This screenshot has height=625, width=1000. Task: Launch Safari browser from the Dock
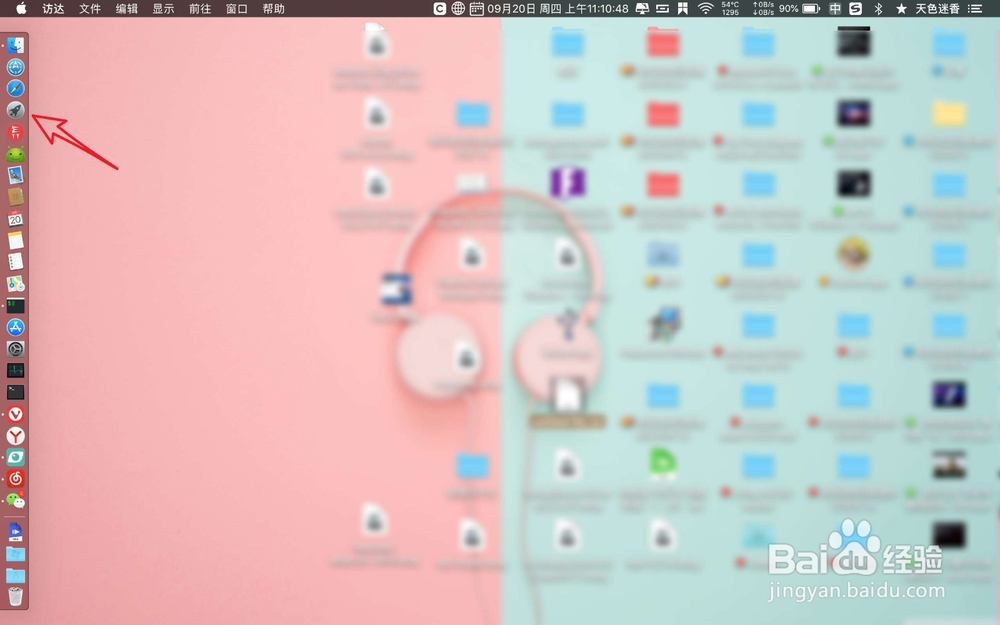coord(14,88)
